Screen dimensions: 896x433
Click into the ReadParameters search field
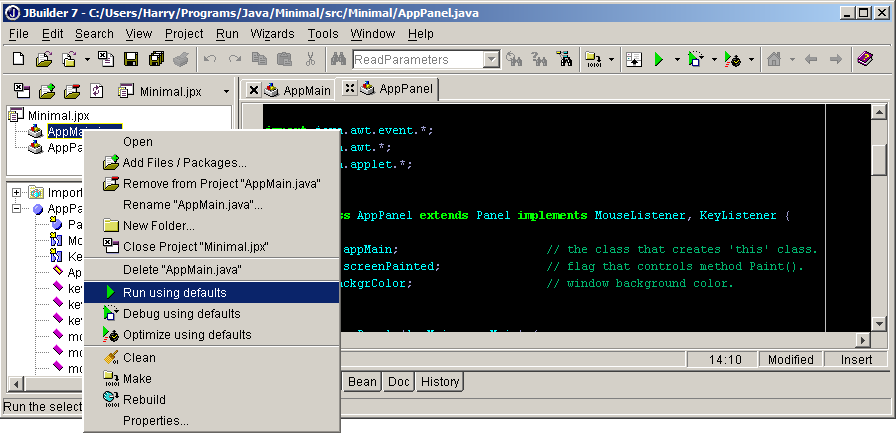418,59
